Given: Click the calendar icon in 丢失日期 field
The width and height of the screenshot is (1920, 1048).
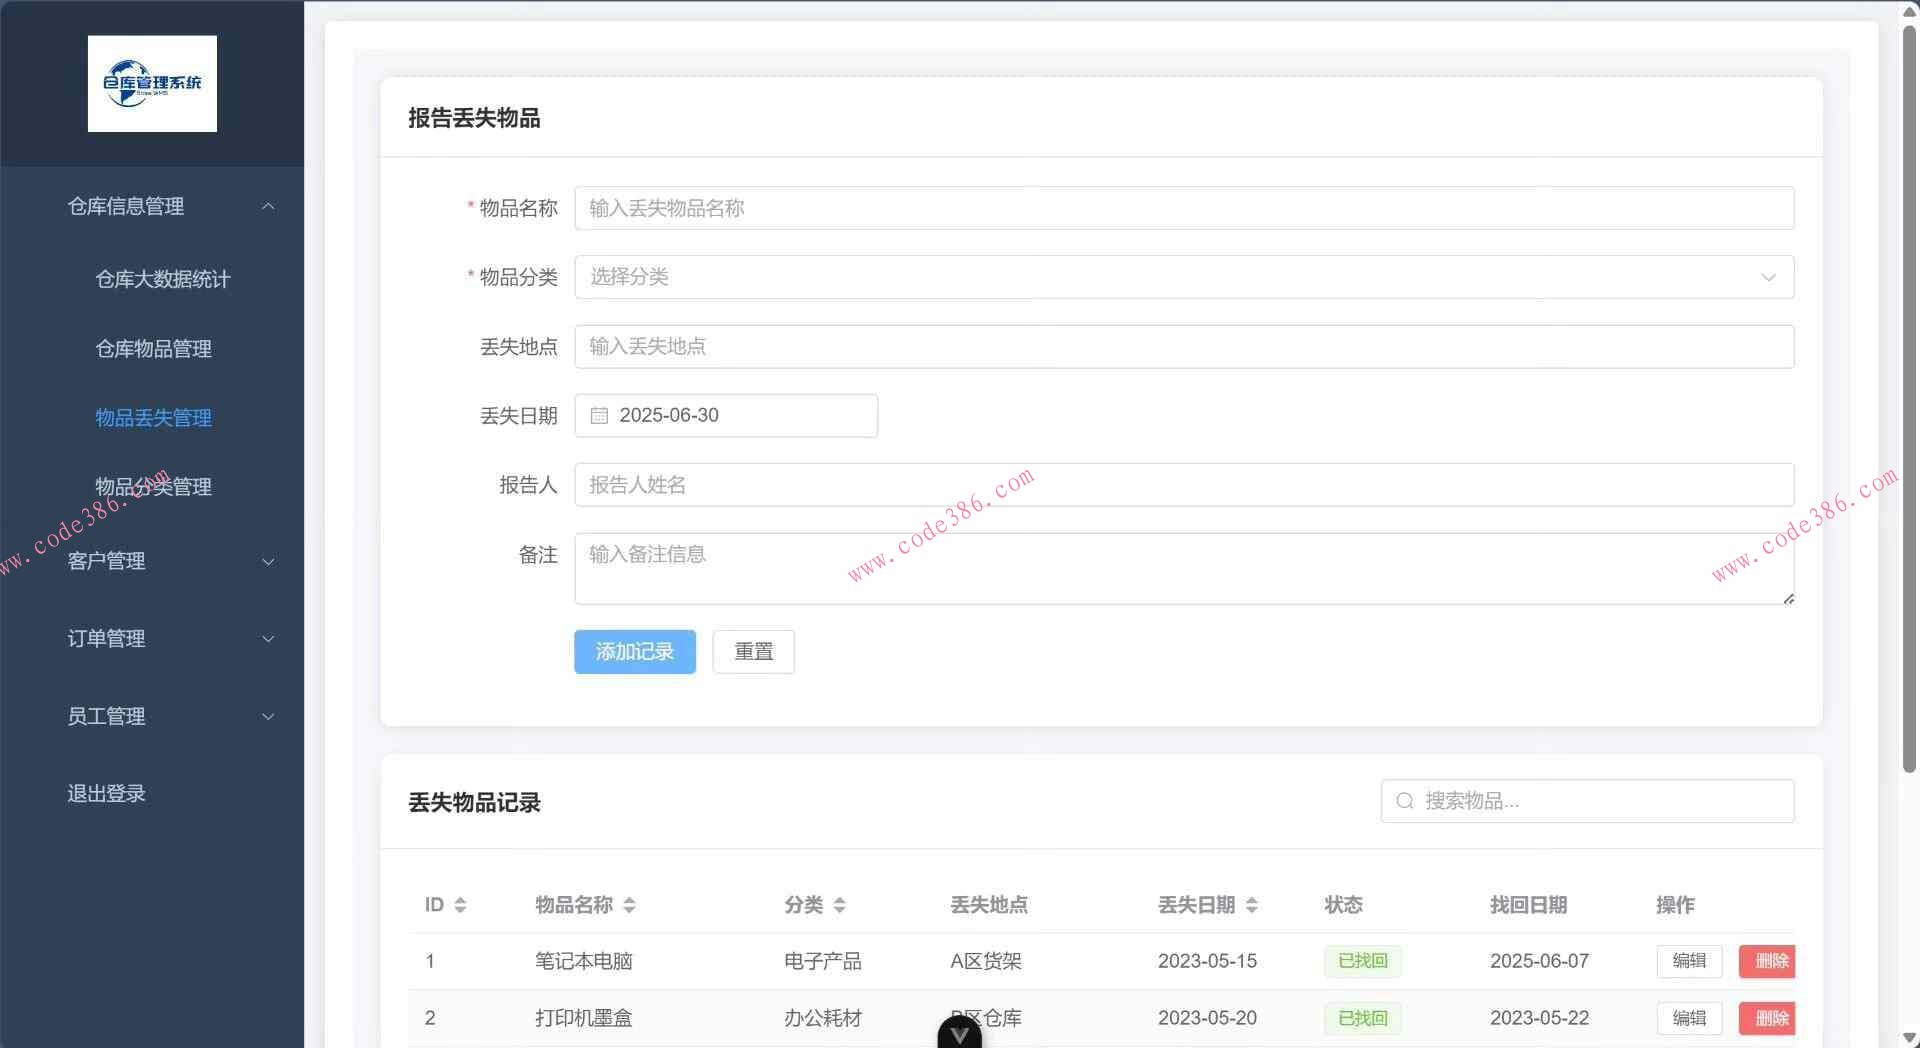Looking at the screenshot, I should tap(599, 415).
